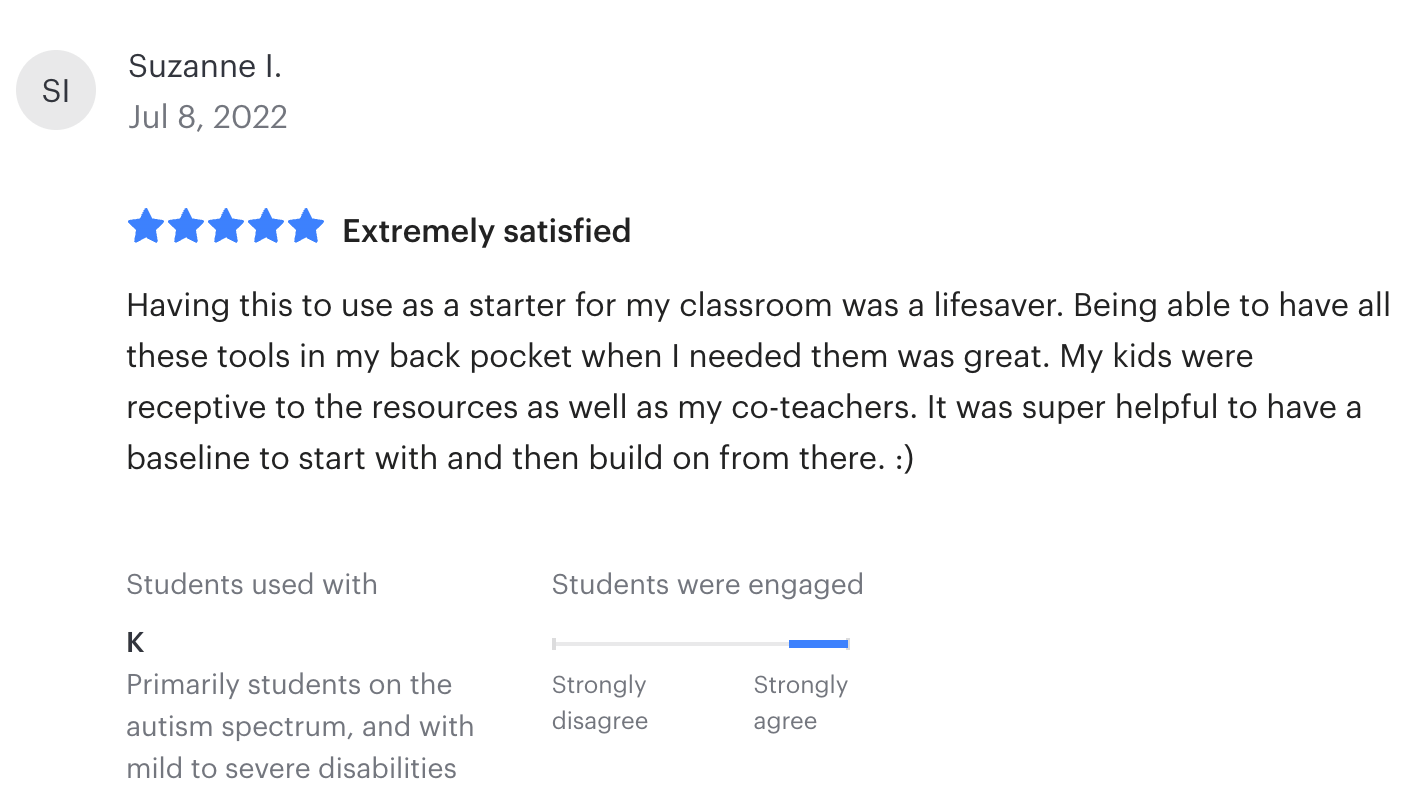
Task: Click the Jul 8, 2022 review date
Action: [x=208, y=117]
